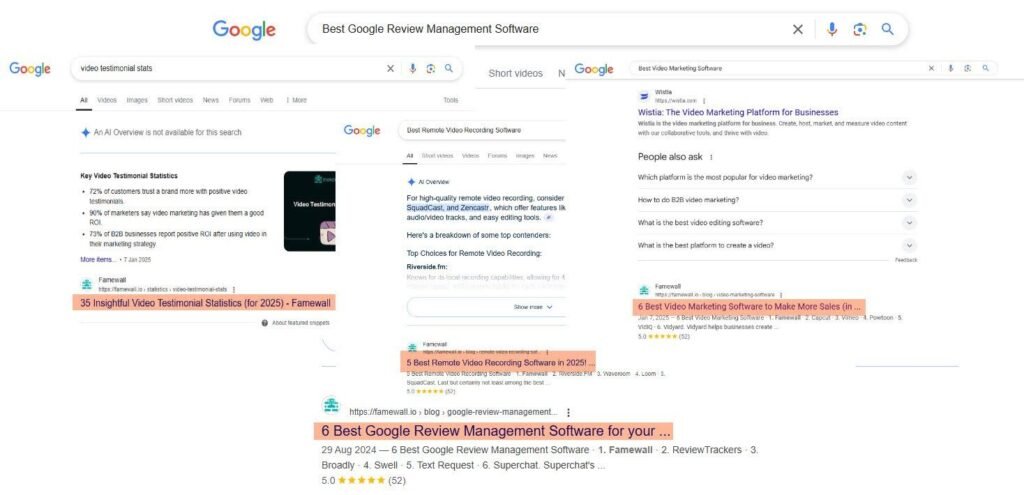Select the News tab in video testimonial stats results
Image resolution: width=1024 pixels, height=495 pixels.
pyautogui.click(x=211, y=101)
